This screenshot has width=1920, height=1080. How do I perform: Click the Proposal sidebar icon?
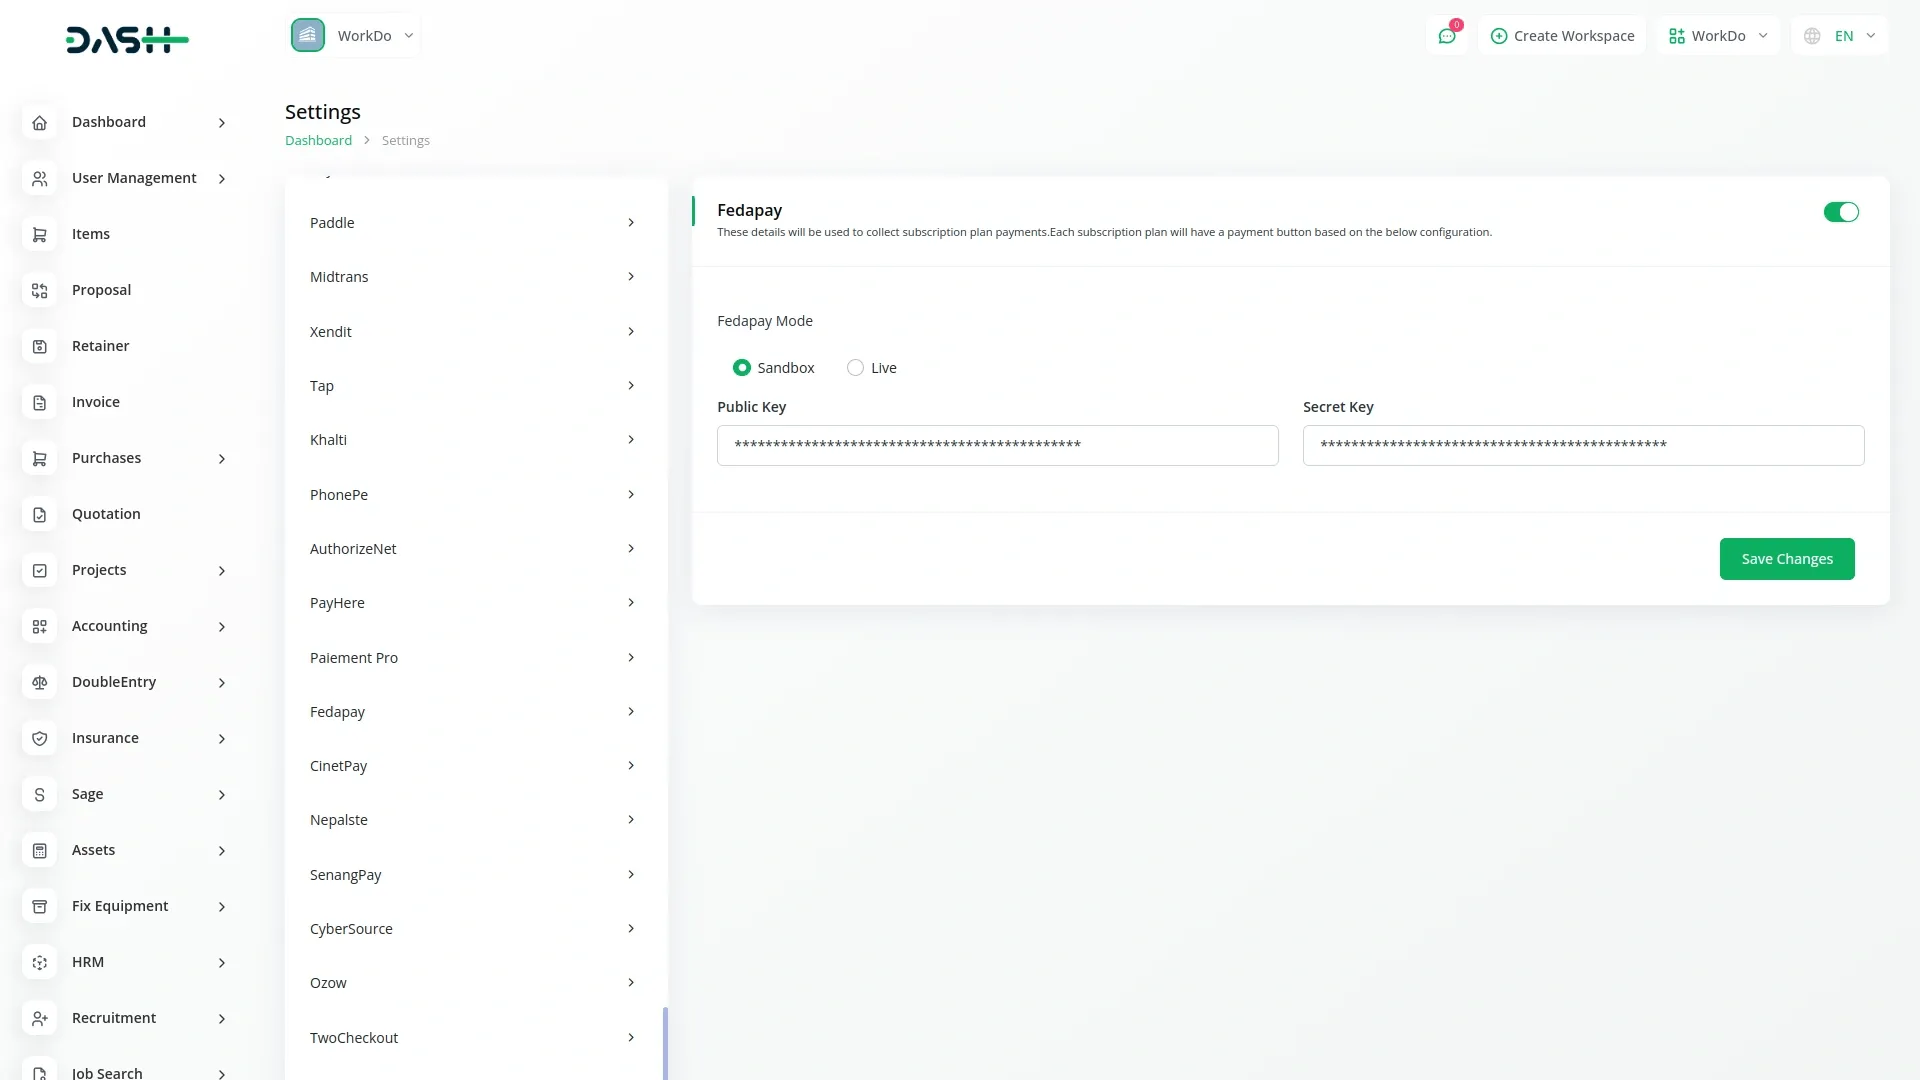click(40, 290)
